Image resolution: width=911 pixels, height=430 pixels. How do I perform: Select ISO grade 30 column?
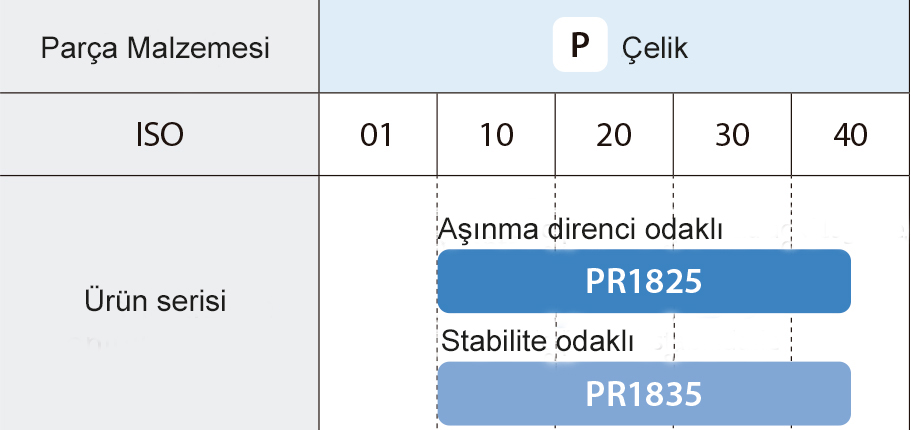(x=732, y=135)
